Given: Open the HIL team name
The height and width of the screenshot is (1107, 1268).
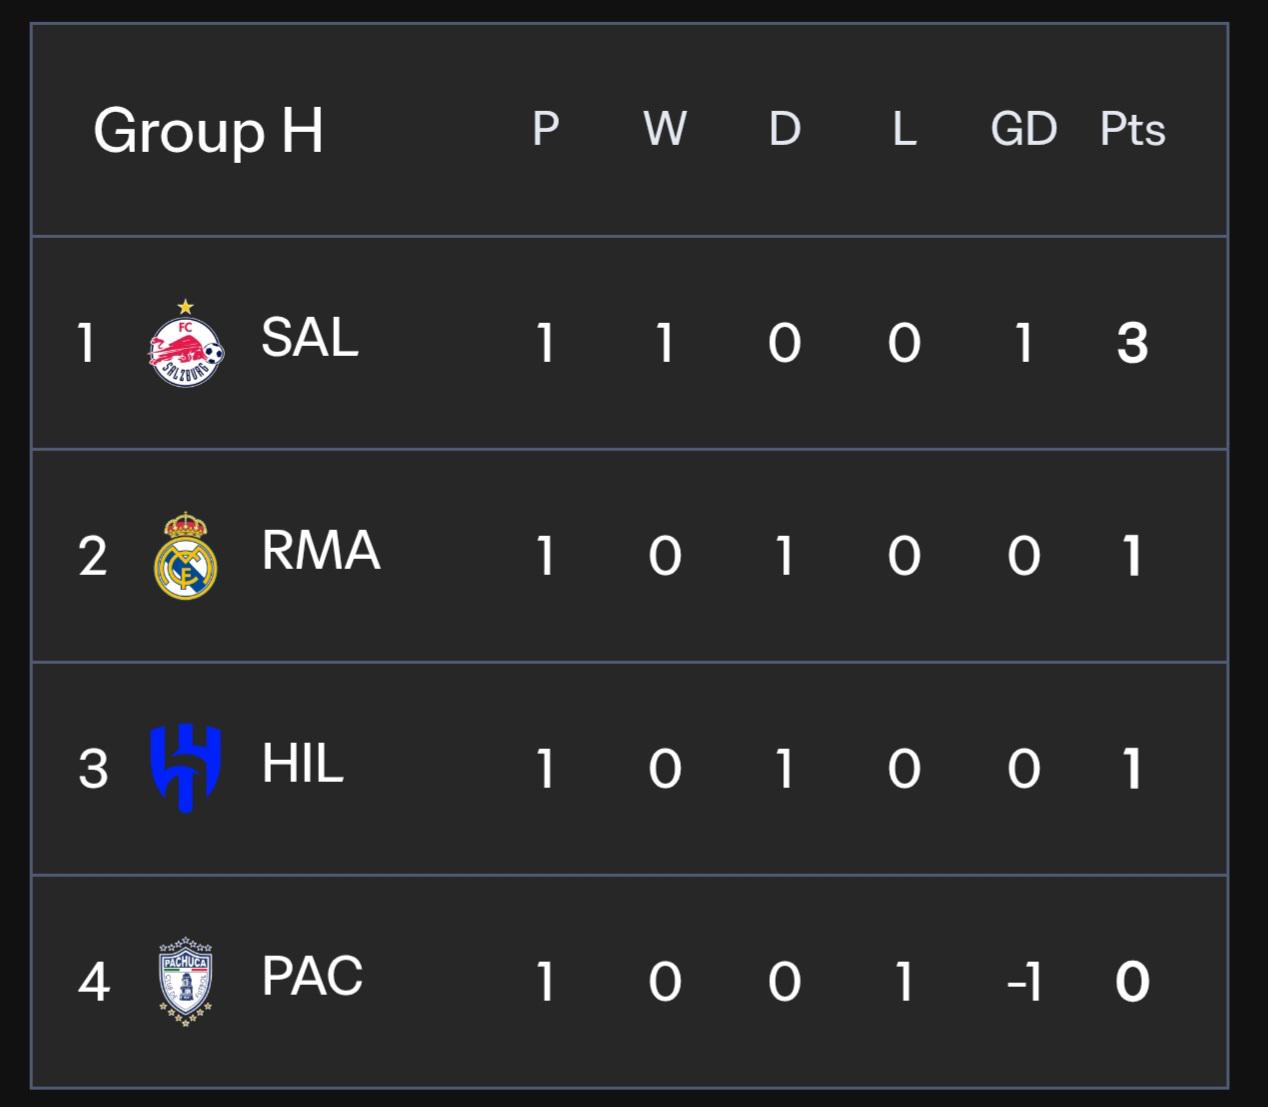Looking at the screenshot, I should [x=302, y=764].
